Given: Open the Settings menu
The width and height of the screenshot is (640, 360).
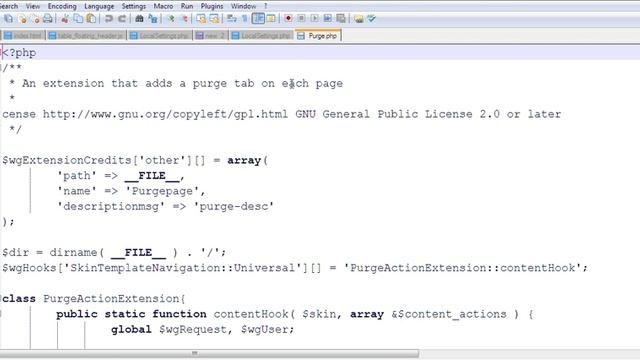Looking at the screenshot, I should tap(134, 7).
